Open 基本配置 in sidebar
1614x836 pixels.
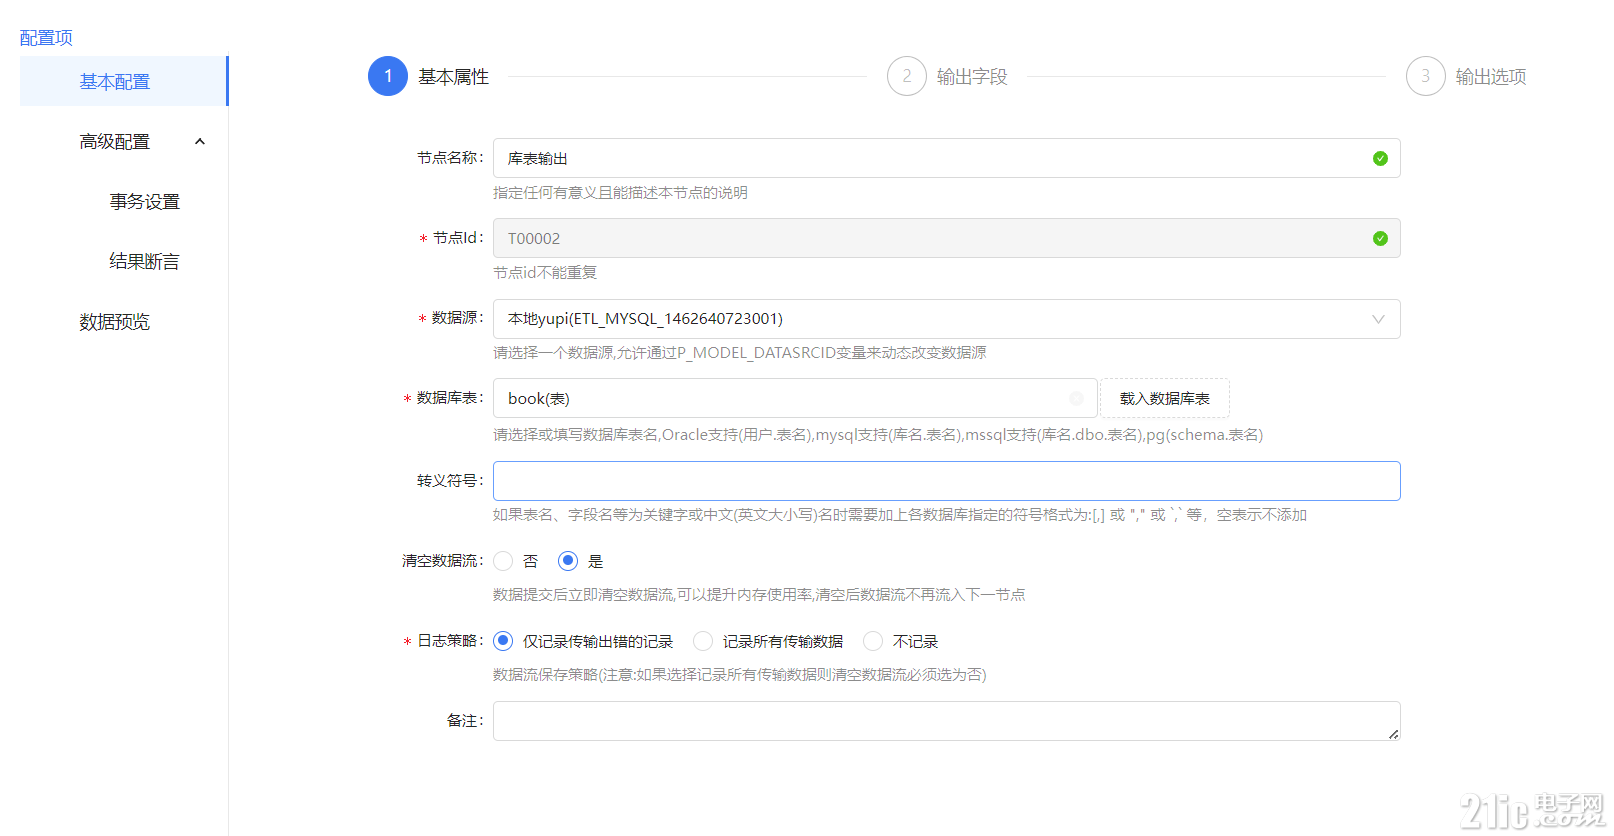(124, 81)
